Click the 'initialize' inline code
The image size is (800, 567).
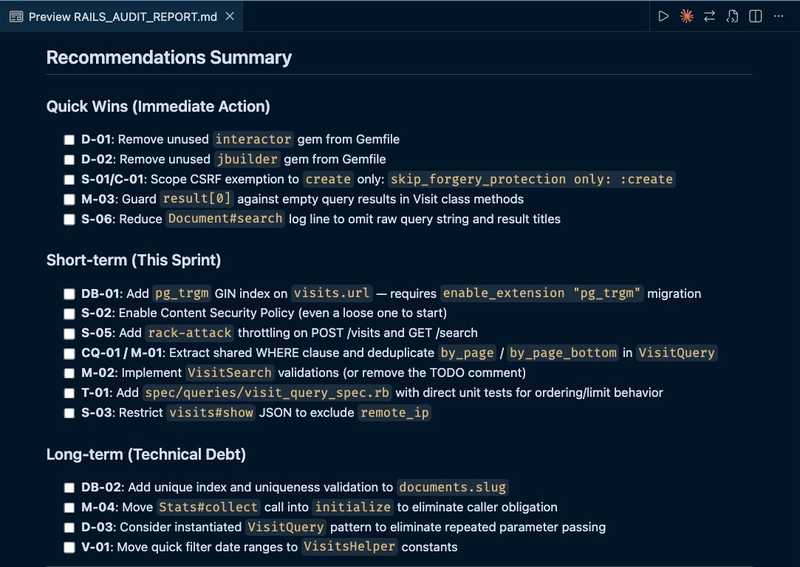click(353, 506)
